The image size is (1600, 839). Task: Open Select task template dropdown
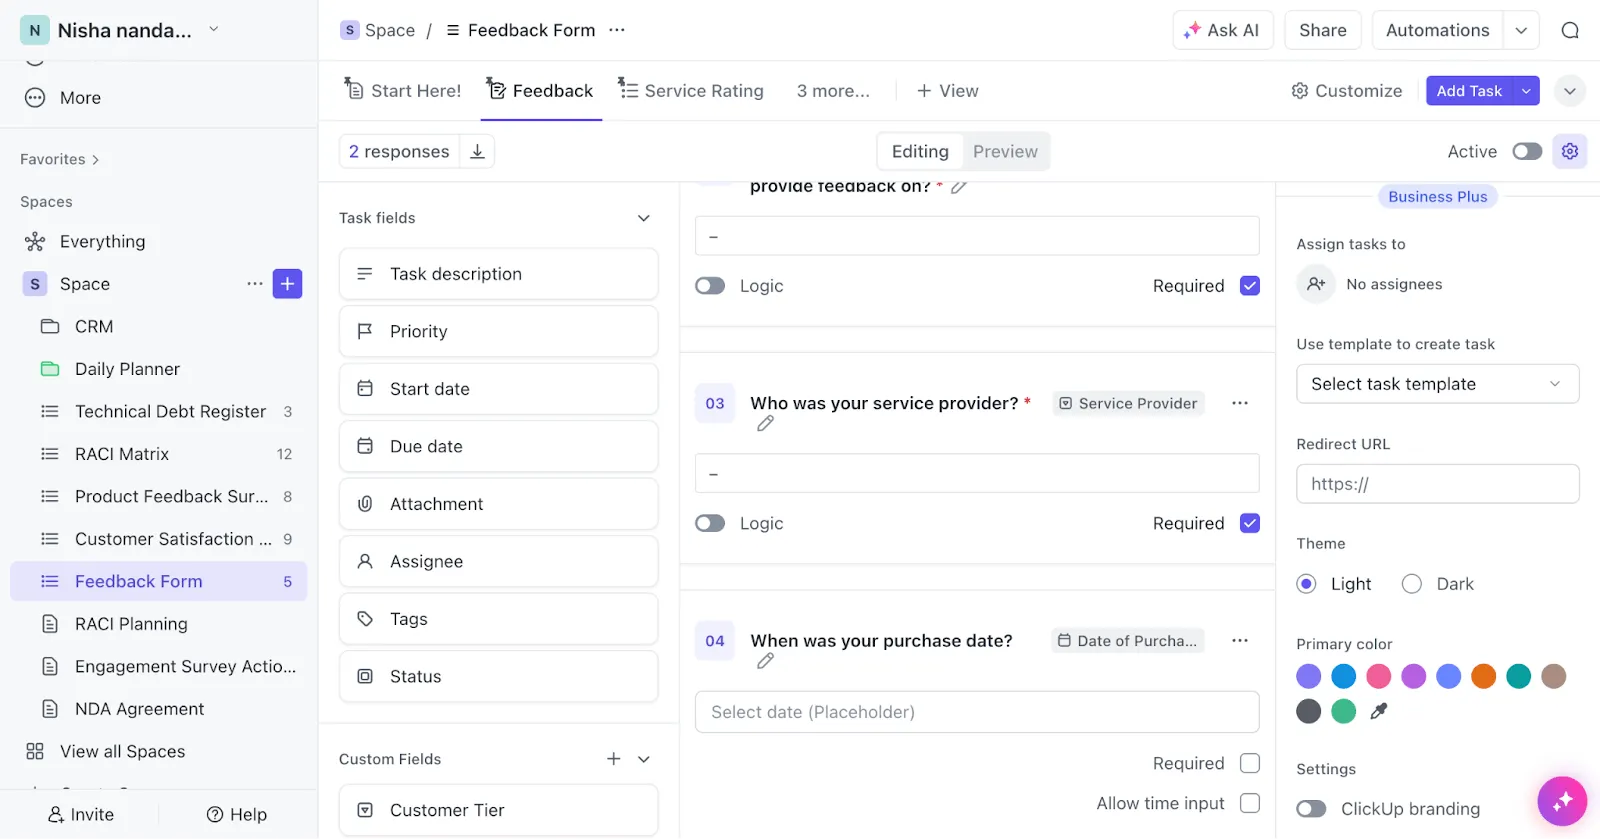pos(1437,384)
